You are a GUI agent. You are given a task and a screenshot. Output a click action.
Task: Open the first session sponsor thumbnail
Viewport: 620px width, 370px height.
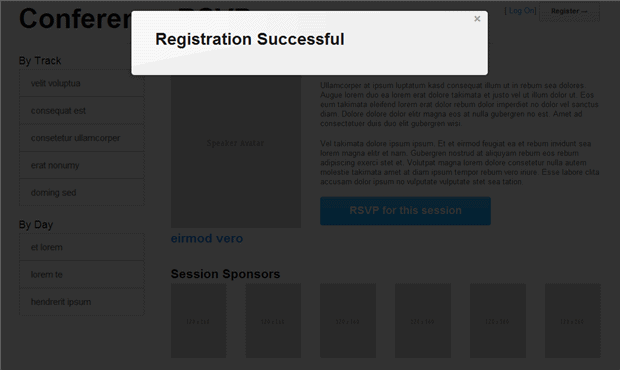click(198, 321)
